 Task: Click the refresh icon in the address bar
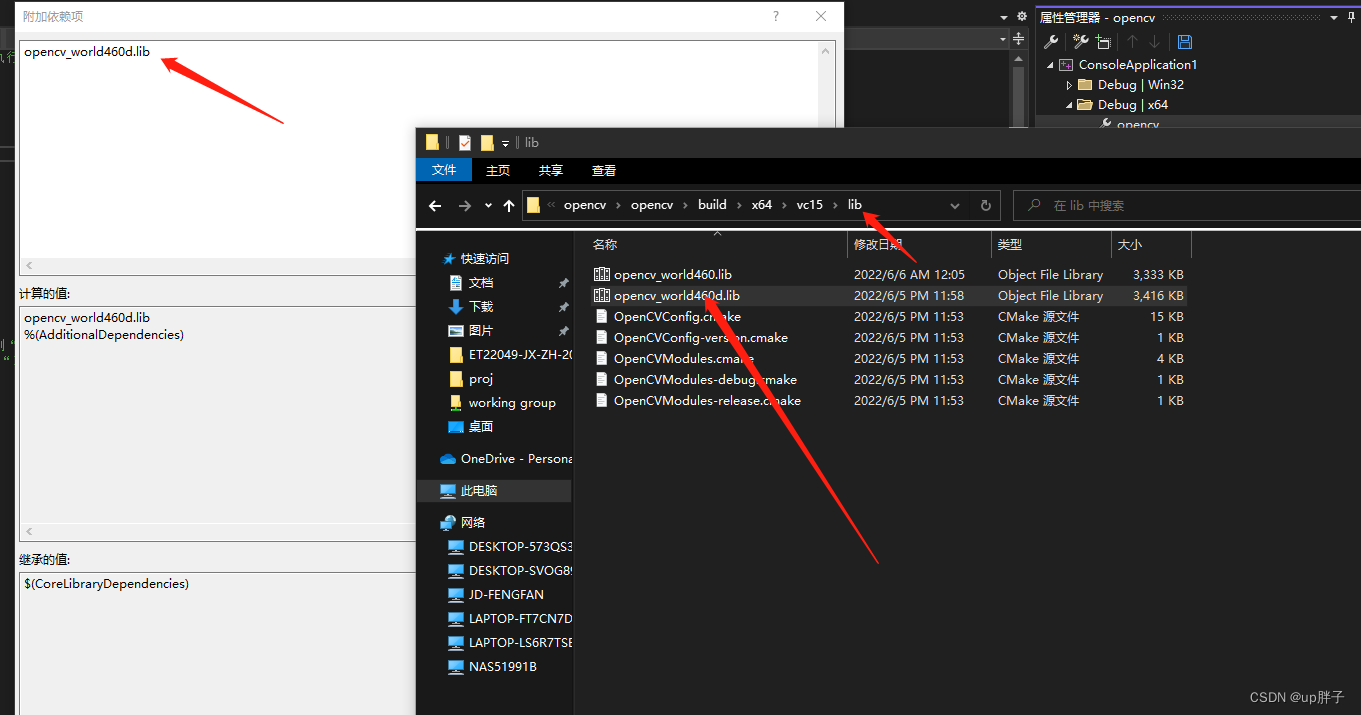pos(985,205)
